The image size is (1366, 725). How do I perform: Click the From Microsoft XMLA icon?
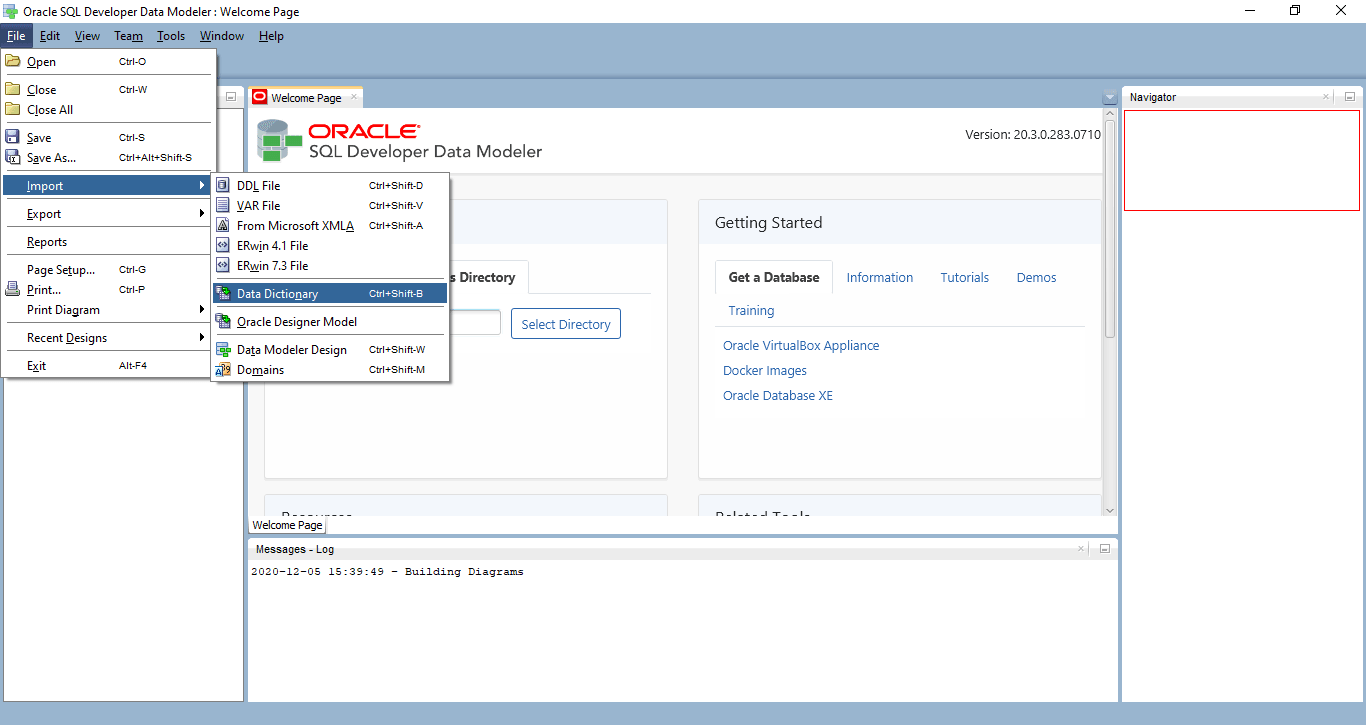point(223,225)
